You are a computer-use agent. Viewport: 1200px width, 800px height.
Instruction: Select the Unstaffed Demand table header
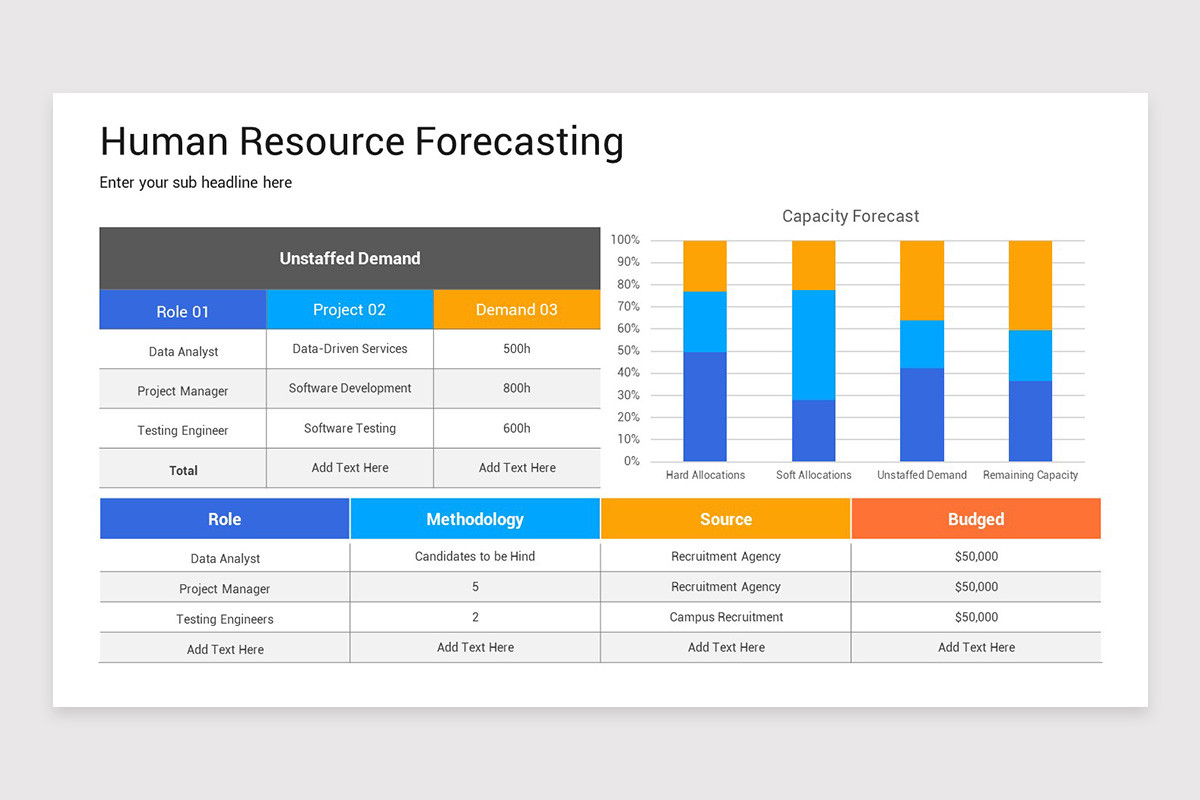click(x=349, y=258)
